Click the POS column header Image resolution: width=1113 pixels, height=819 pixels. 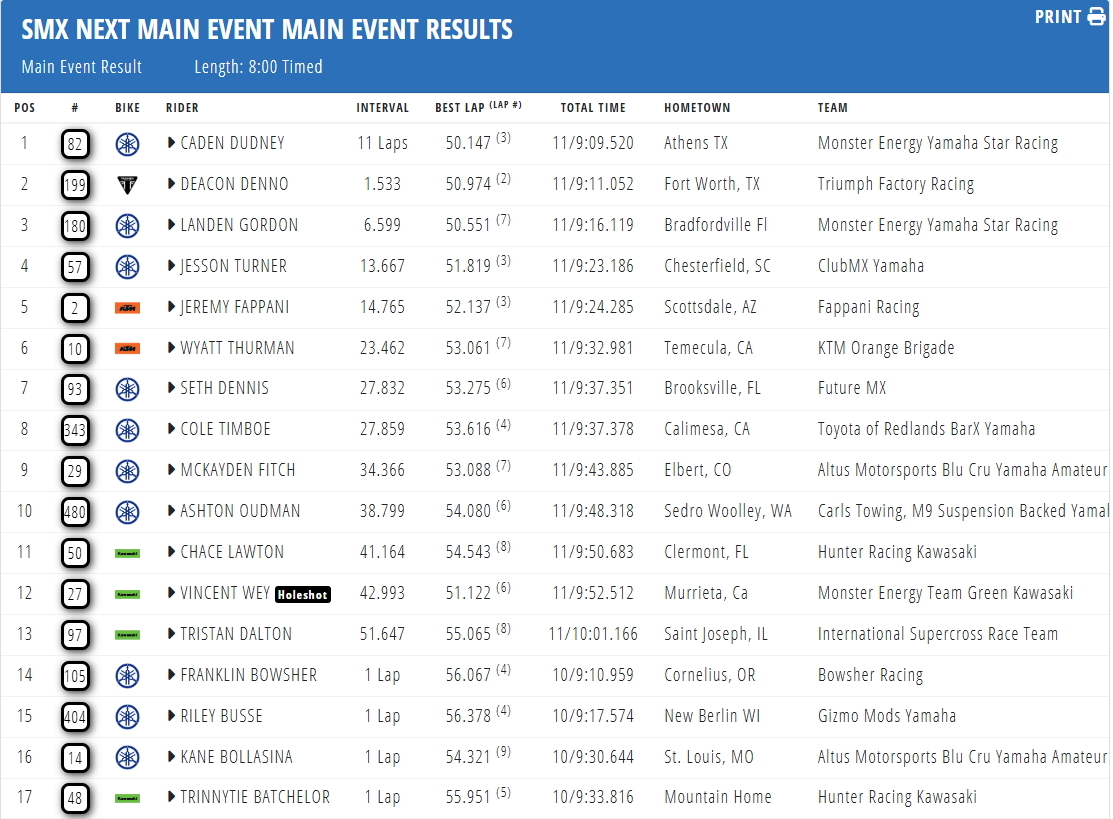coord(24,108)
